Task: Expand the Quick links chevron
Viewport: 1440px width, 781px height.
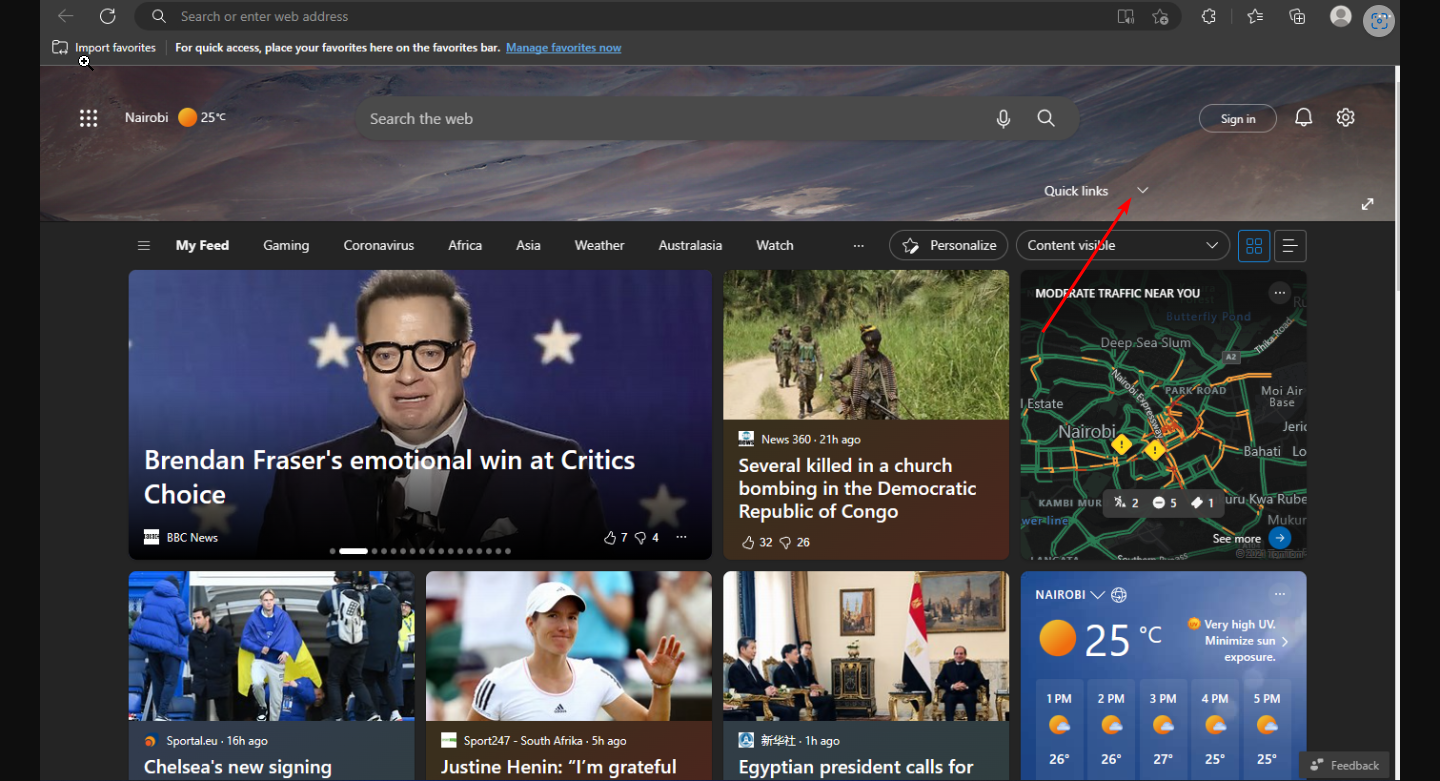Action: pyautogui.click(x=1143, y=190)
